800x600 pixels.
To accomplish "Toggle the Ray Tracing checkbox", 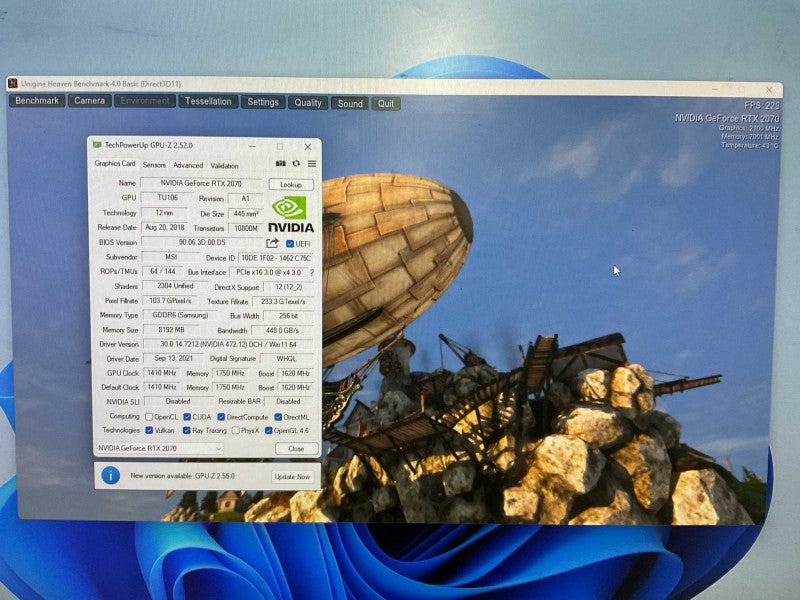I will pyautogui.click(x=187, y=431).
